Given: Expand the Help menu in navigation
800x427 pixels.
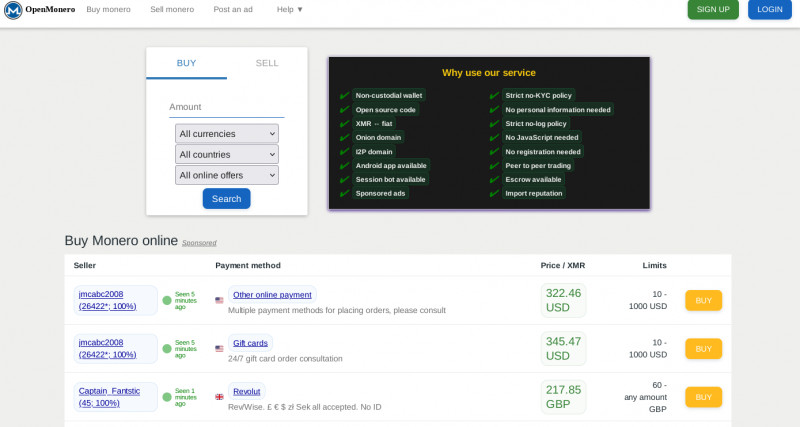Looking at the screenshot, I should pyautogui.click(x=290, y=9).
